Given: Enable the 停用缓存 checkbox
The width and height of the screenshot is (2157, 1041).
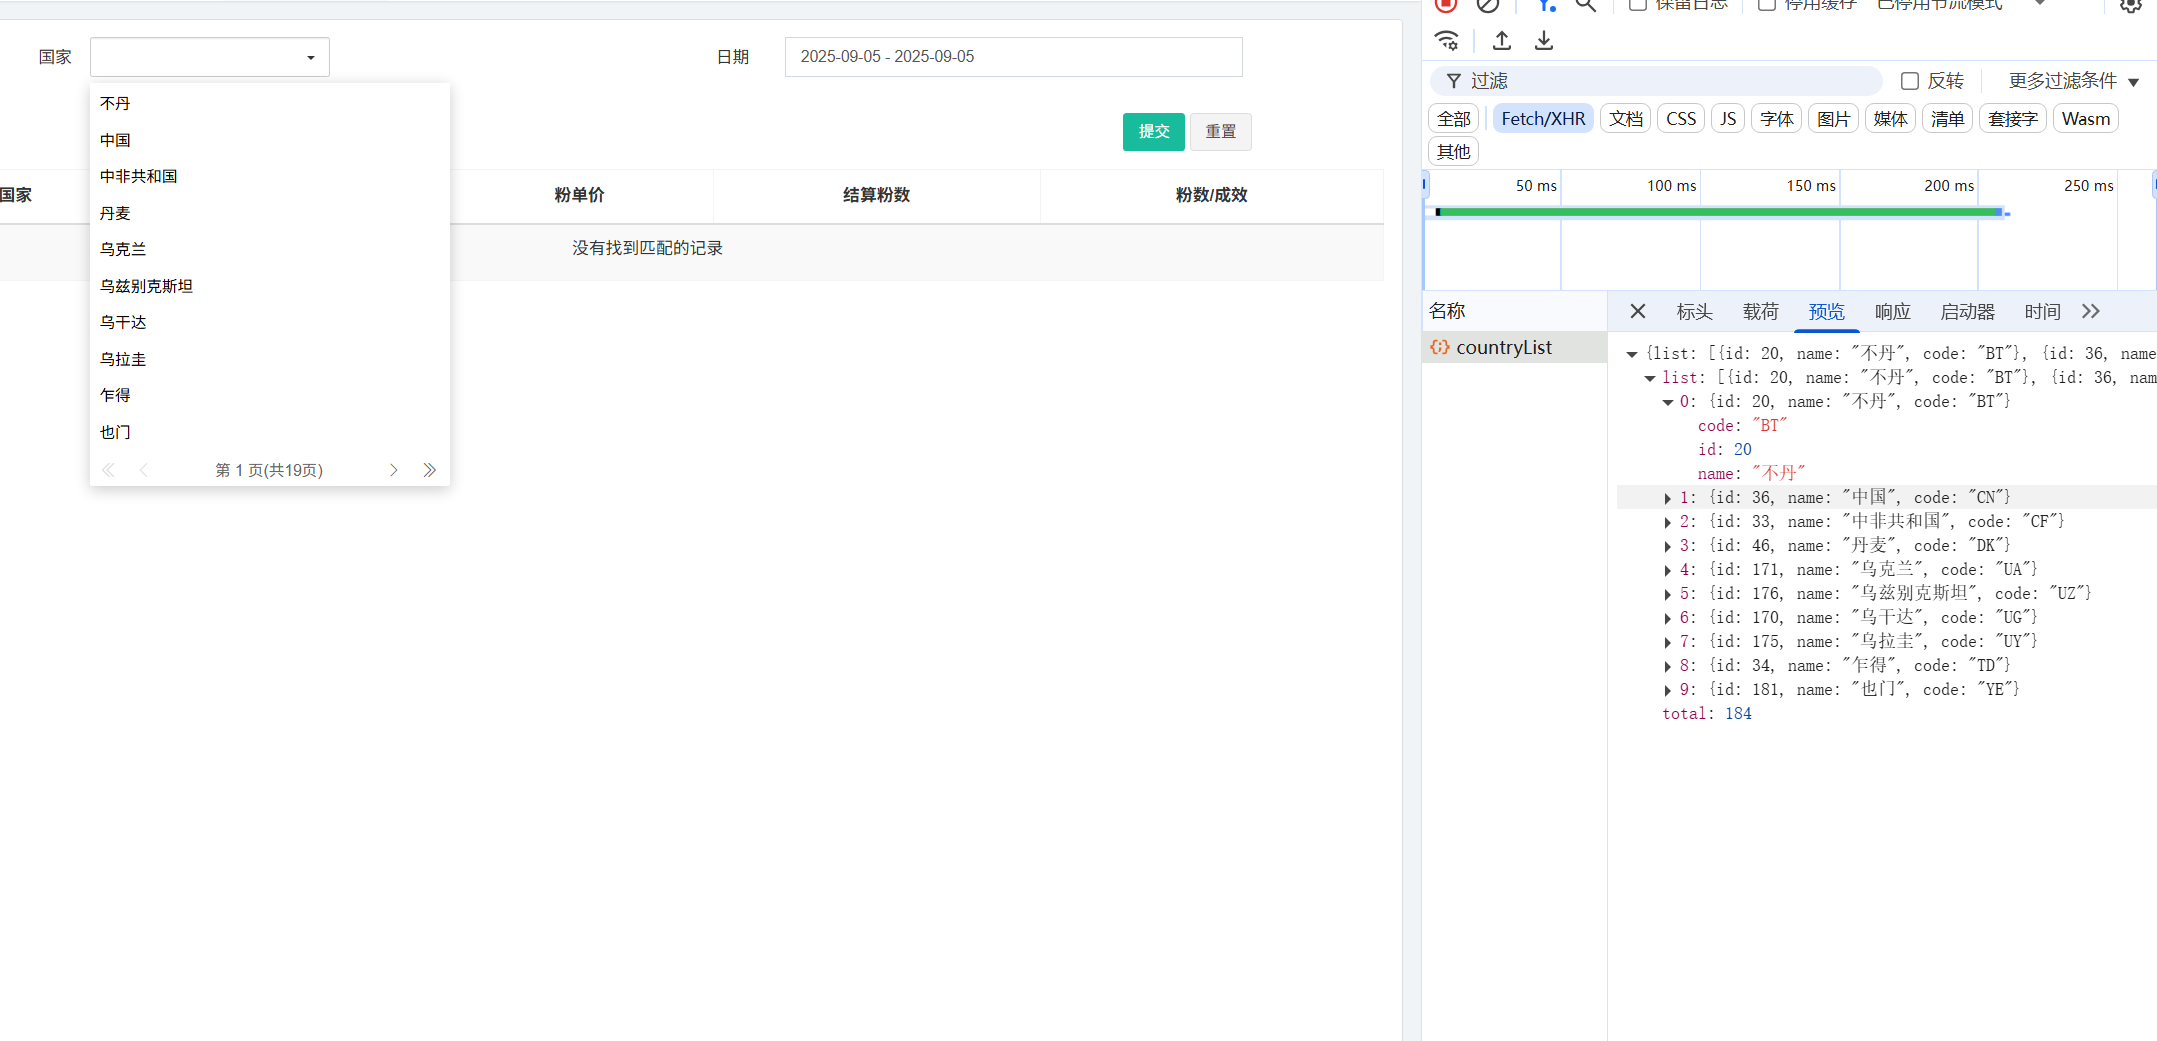Looking at the screenshot, I should [1766, 5].
